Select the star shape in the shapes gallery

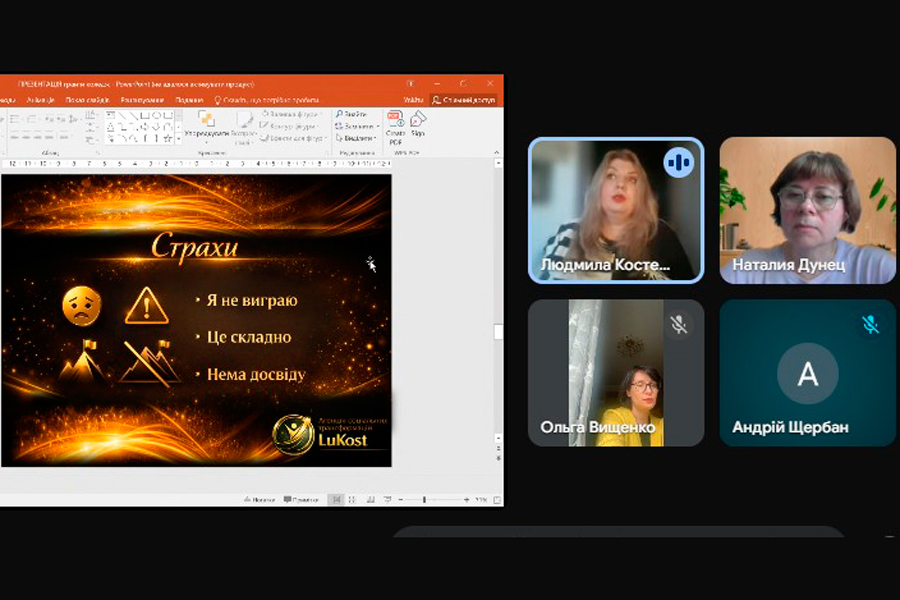tap(168, 138)
